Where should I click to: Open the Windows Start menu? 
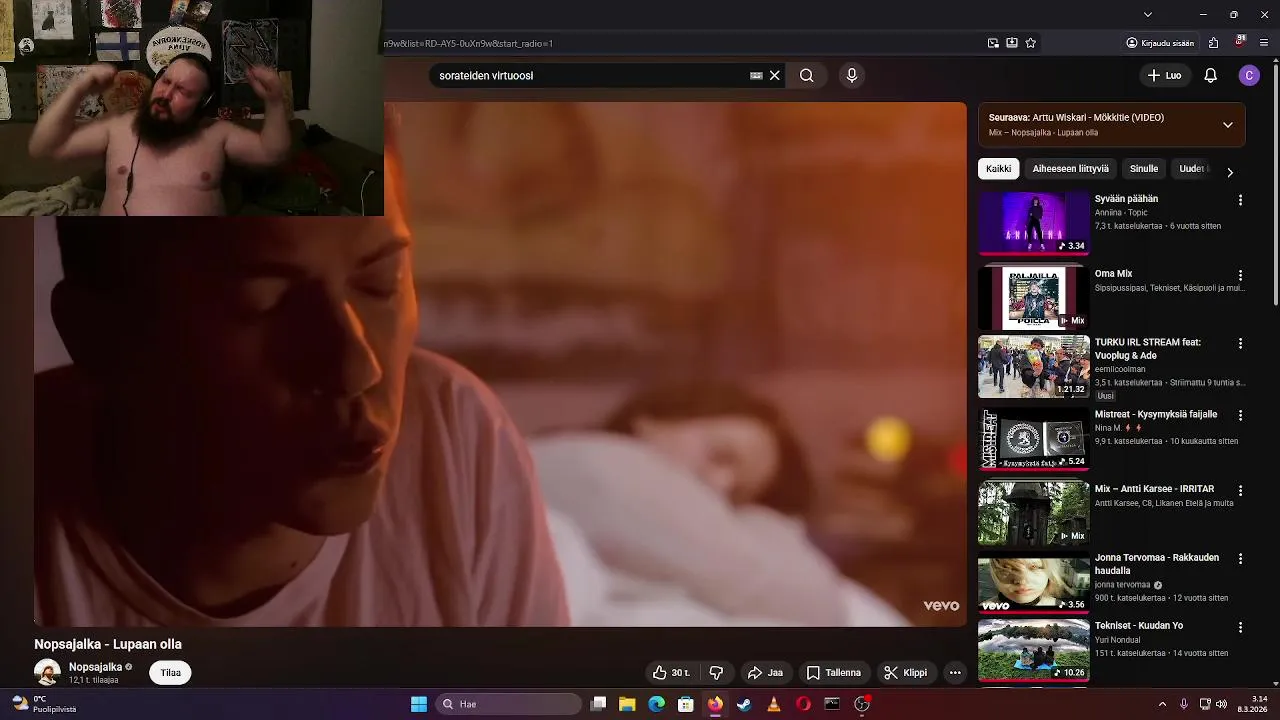pos(419,704)
